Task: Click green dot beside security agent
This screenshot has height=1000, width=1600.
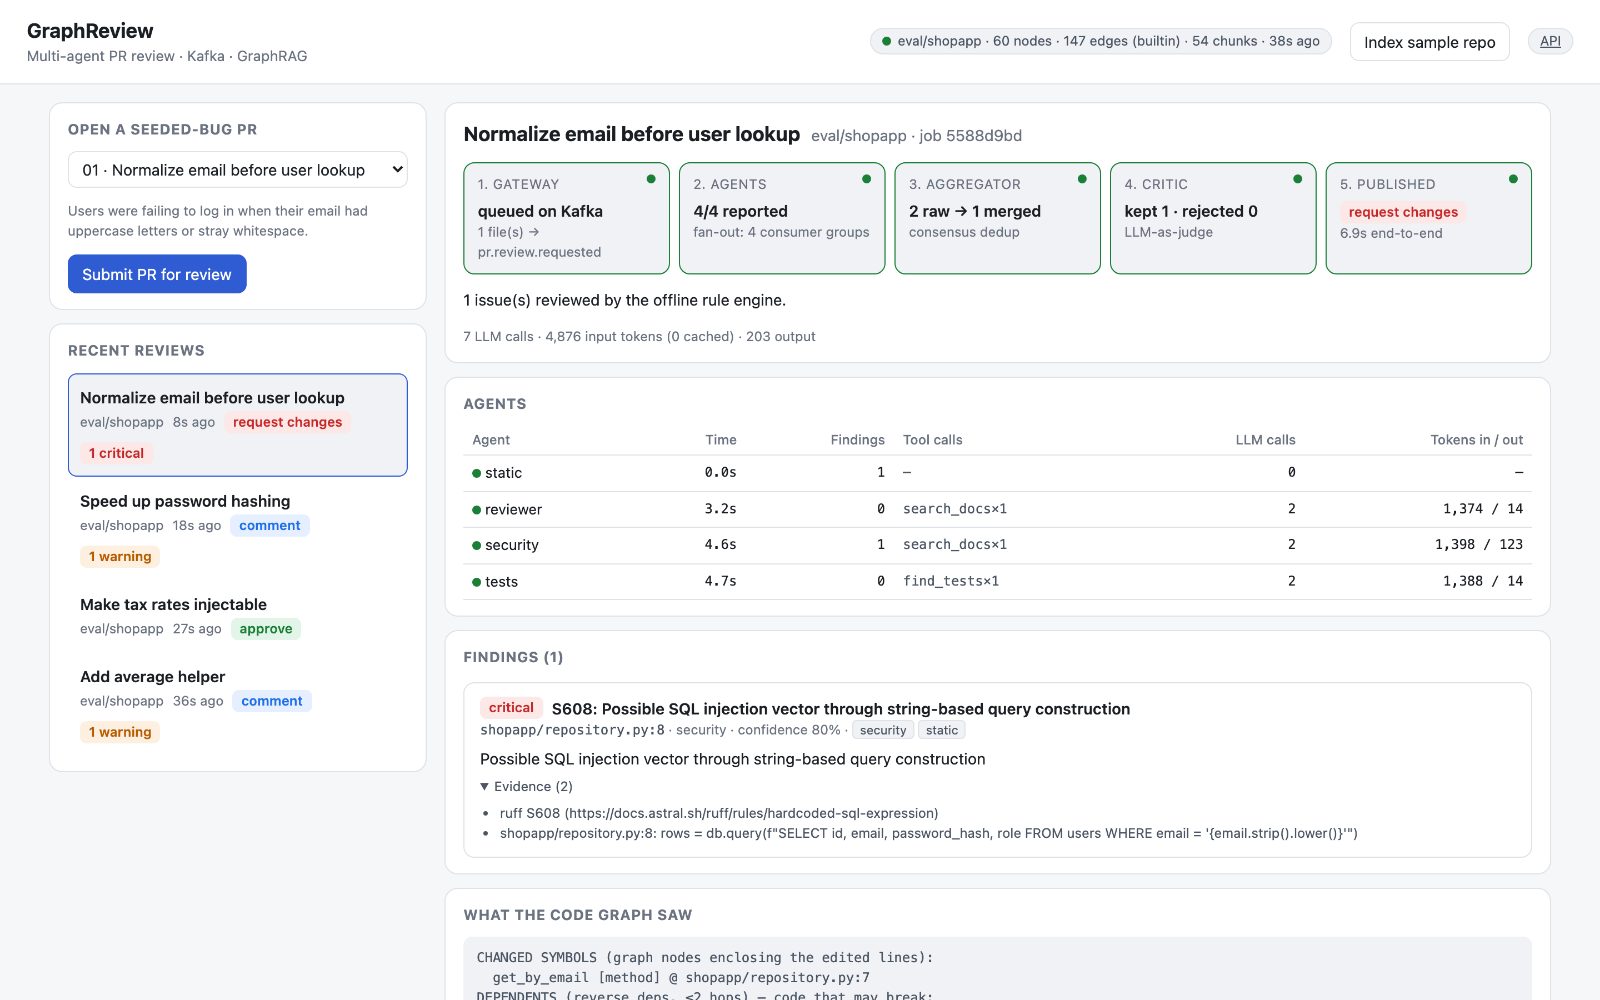Action: click(x=477, y=546)
